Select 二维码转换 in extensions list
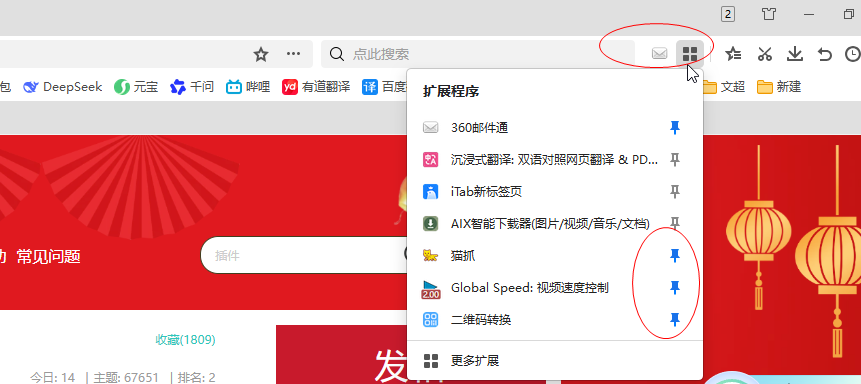 [555, 319]
